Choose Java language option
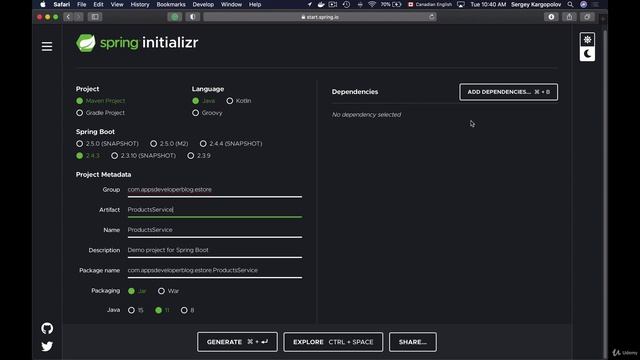 [204, 101]
